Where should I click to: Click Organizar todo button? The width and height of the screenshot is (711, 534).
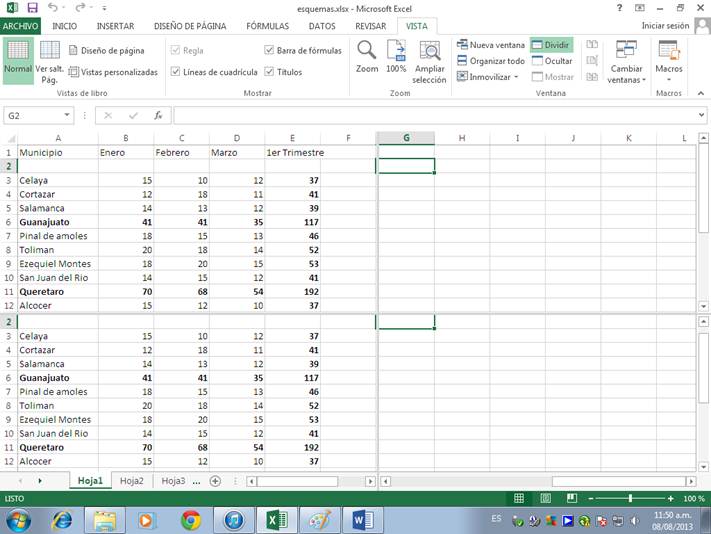(490, 61)
